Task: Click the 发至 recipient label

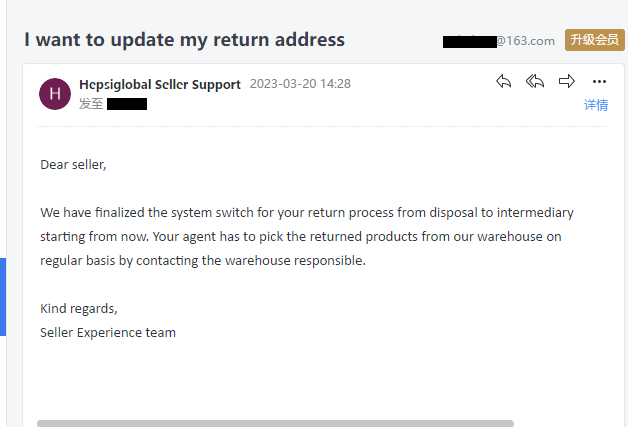Action: (x=91, y=104)
